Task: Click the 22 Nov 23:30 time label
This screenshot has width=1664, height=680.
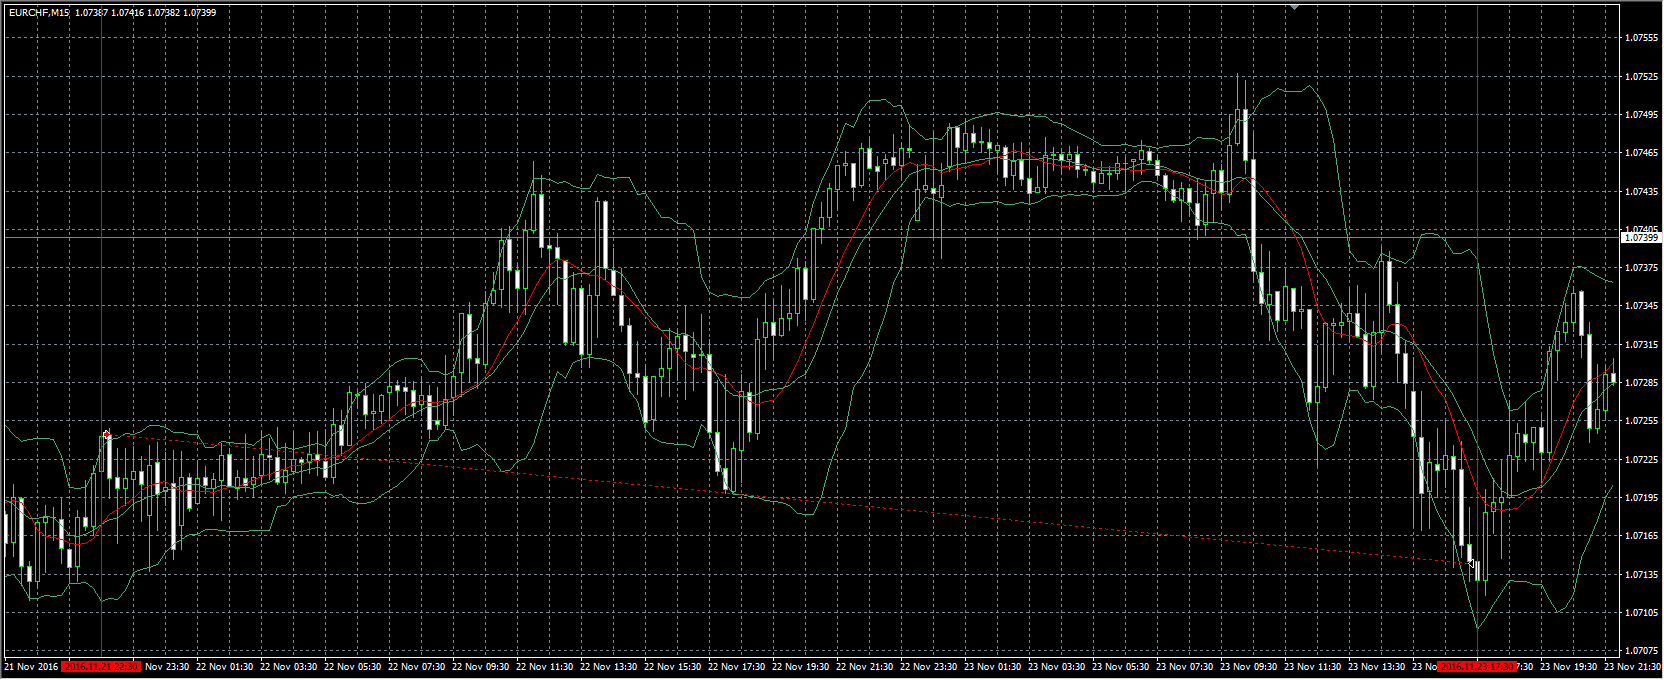Action: click(x=929, y=666)
